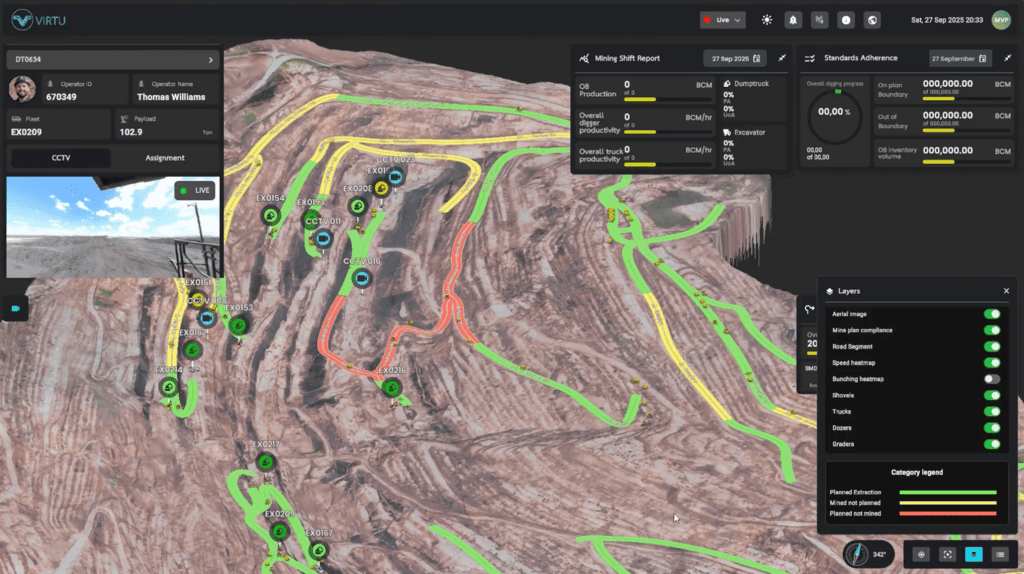Viewport: 1024px width, 574px height.
Task: Open the Live mode dropdown
Action: pyautogui.click(x=723, y=19)
